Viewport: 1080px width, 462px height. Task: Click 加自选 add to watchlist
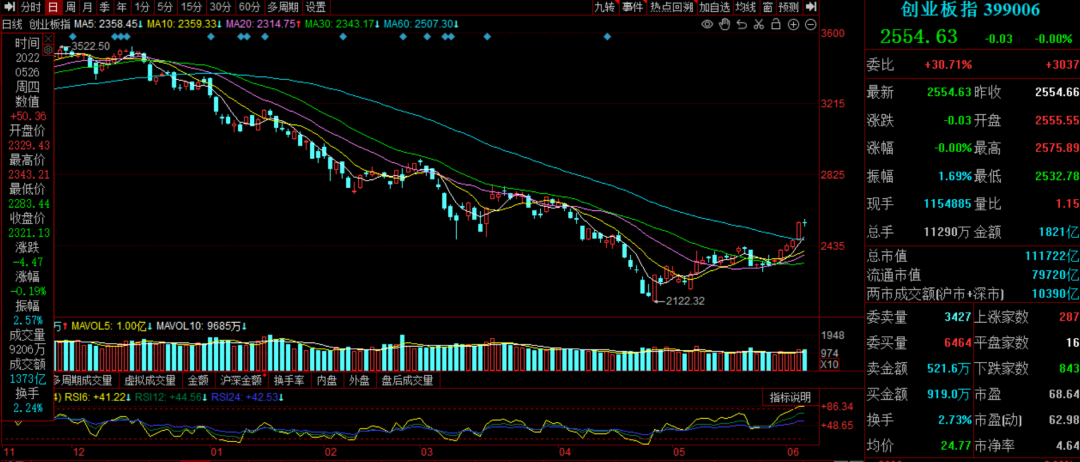coord(714,8)
